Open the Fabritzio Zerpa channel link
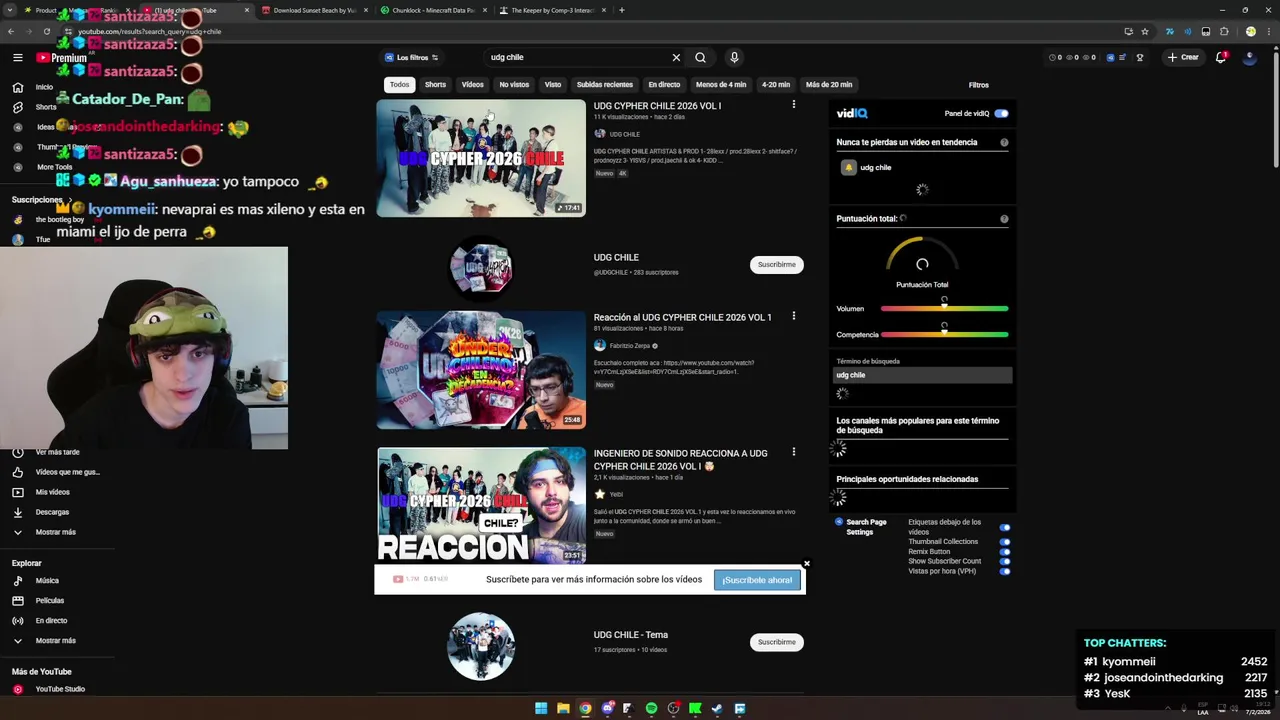The width and height of the screenshot is (1280, 720). coord(630,346)
